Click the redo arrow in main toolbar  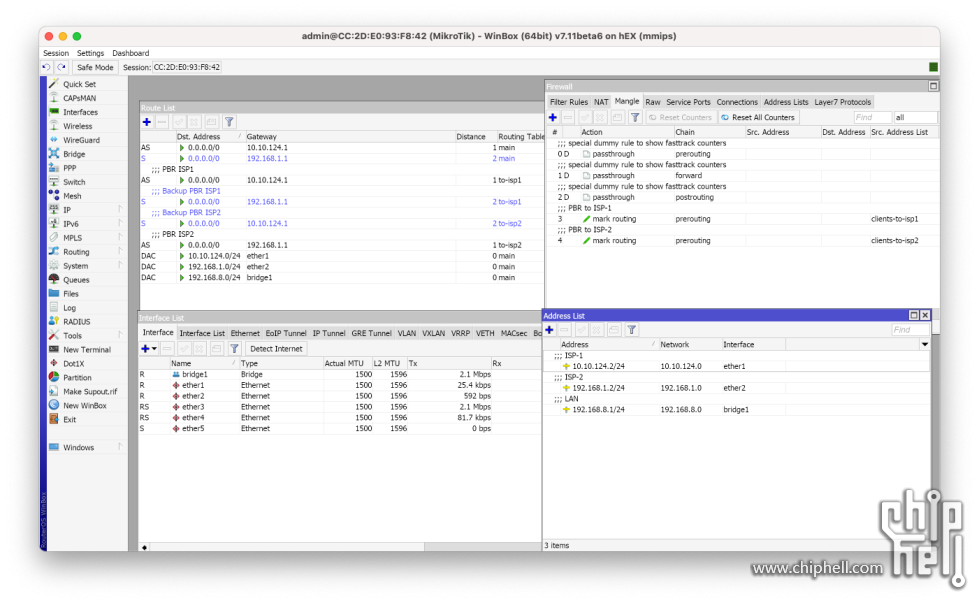click(61, 67)
